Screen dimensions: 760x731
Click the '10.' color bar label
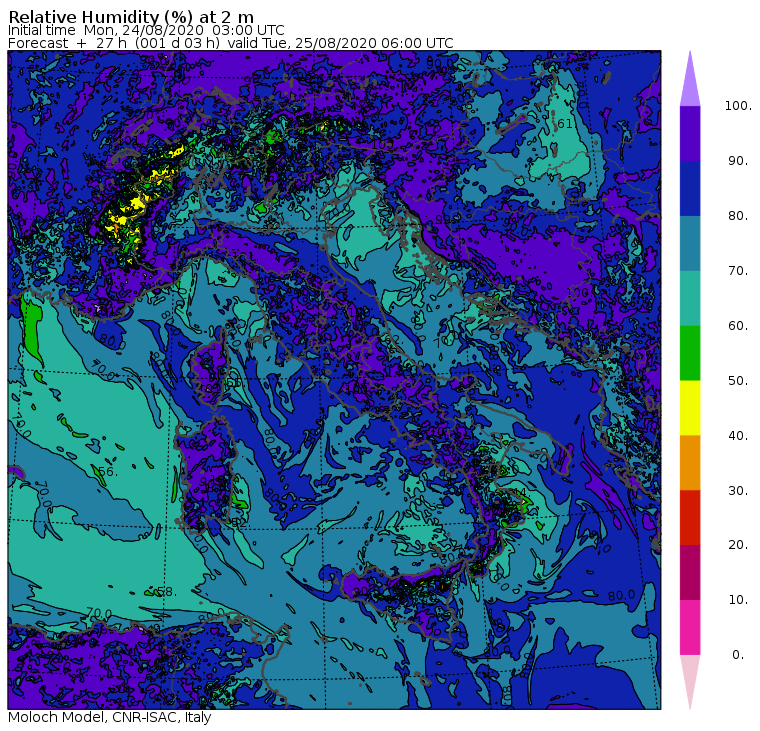coord(738,600)
